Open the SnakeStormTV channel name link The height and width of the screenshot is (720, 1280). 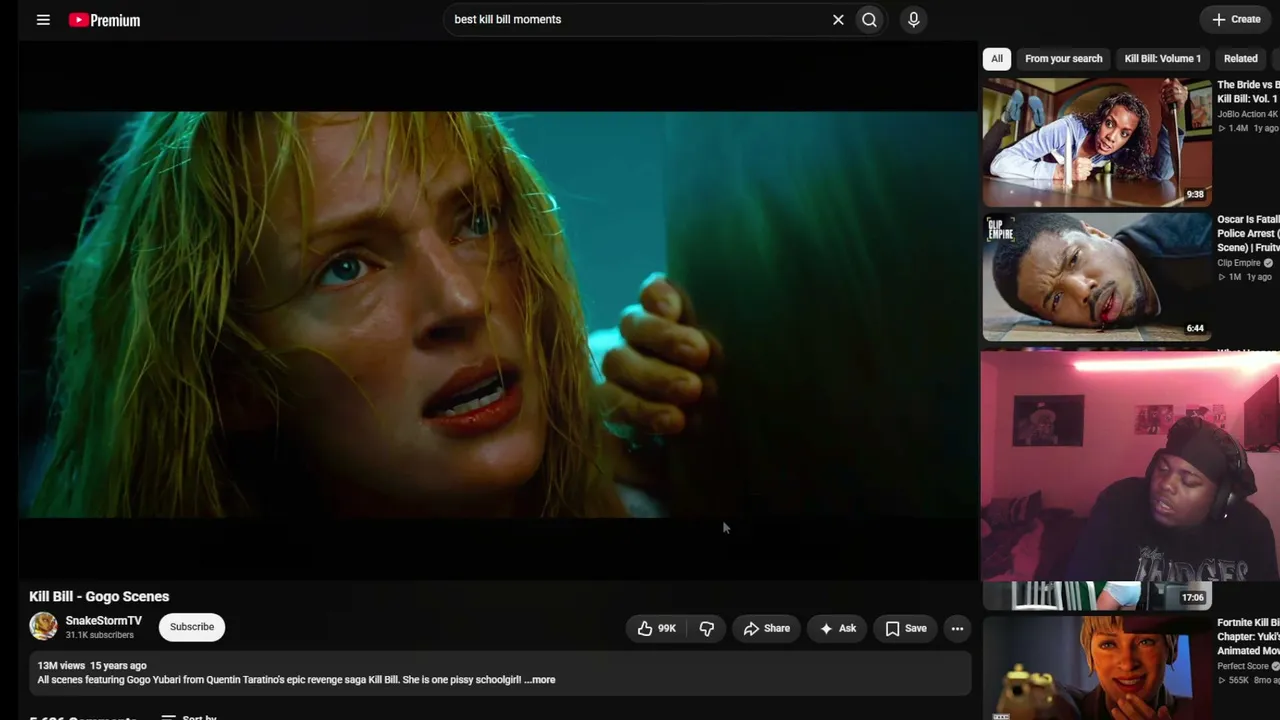coord(104,621)
